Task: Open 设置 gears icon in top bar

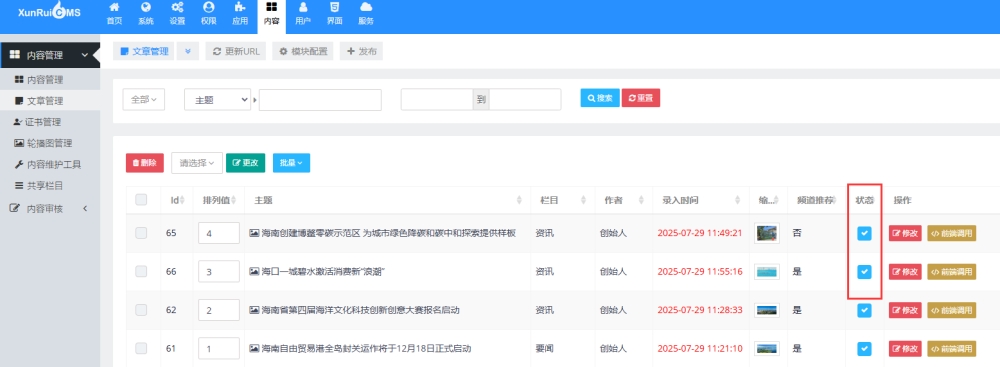Action: [x=177, y=14]
